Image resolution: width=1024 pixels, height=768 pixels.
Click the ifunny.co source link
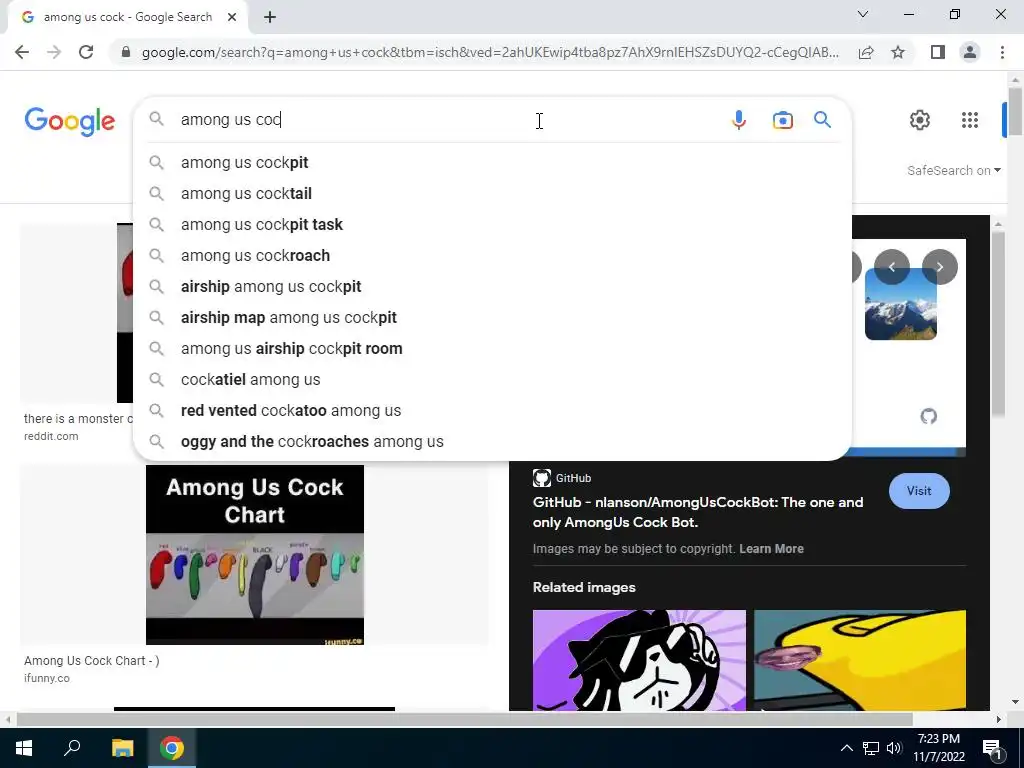click(x=47, y=678)
